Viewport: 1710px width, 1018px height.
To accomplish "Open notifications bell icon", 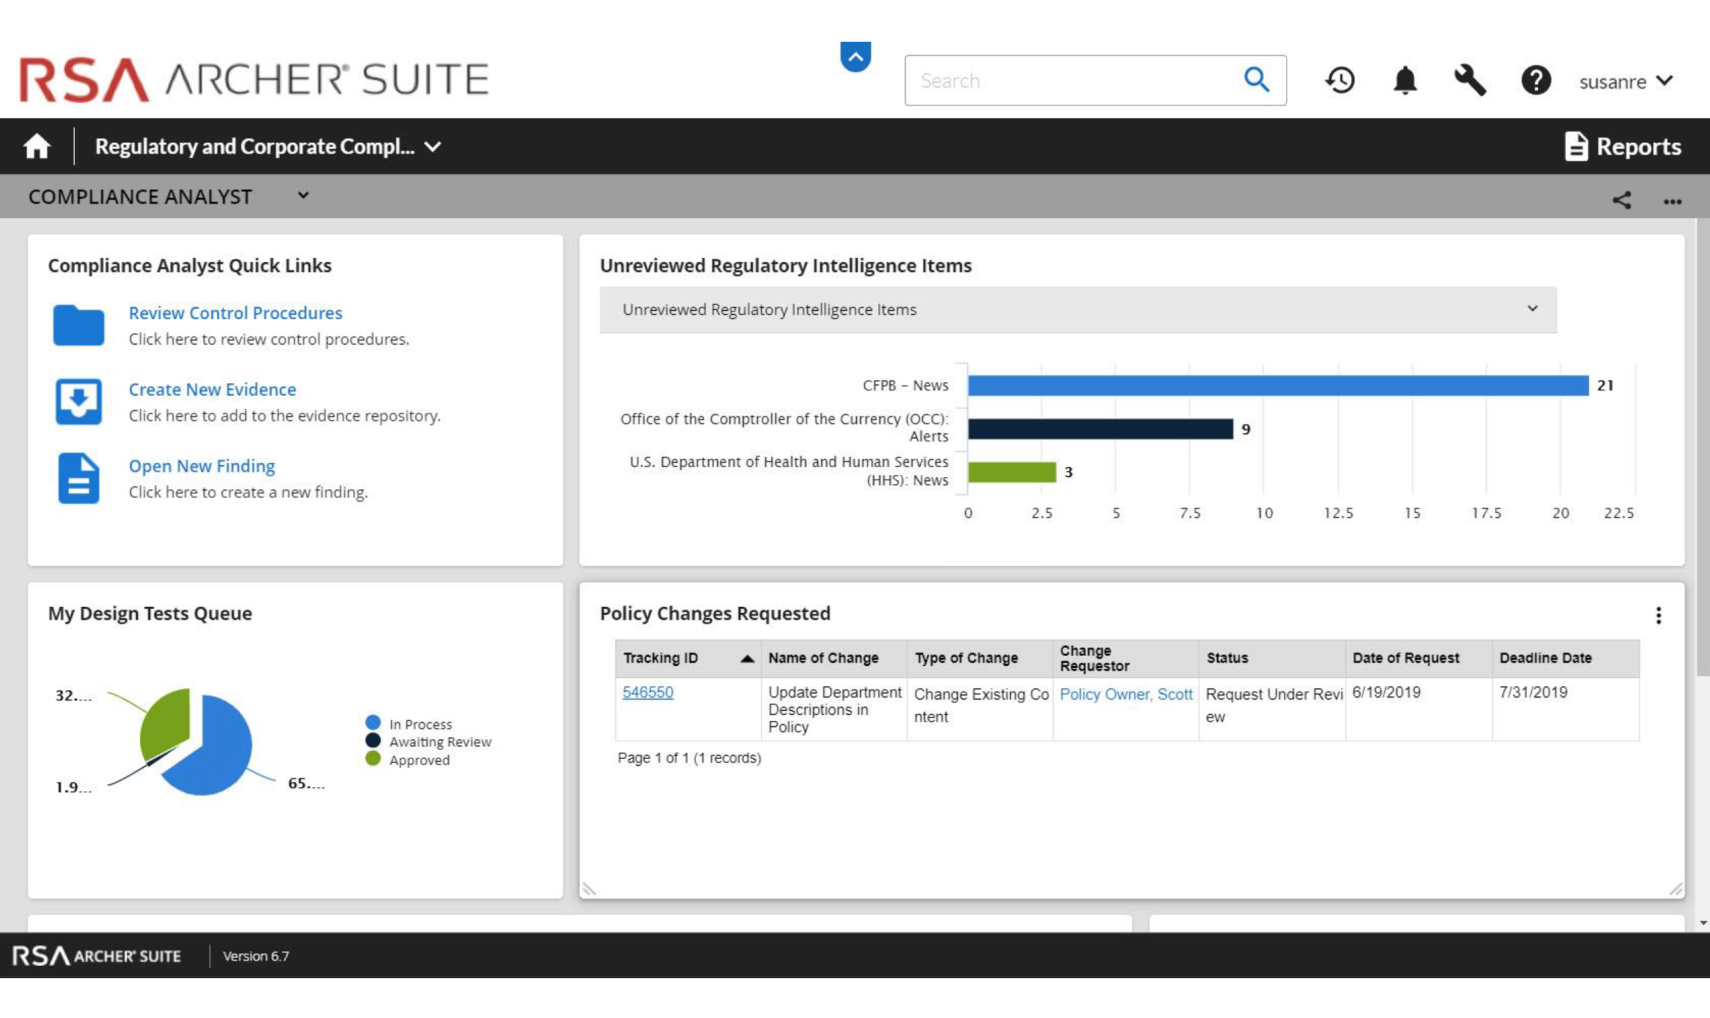I will [1405, 80].
